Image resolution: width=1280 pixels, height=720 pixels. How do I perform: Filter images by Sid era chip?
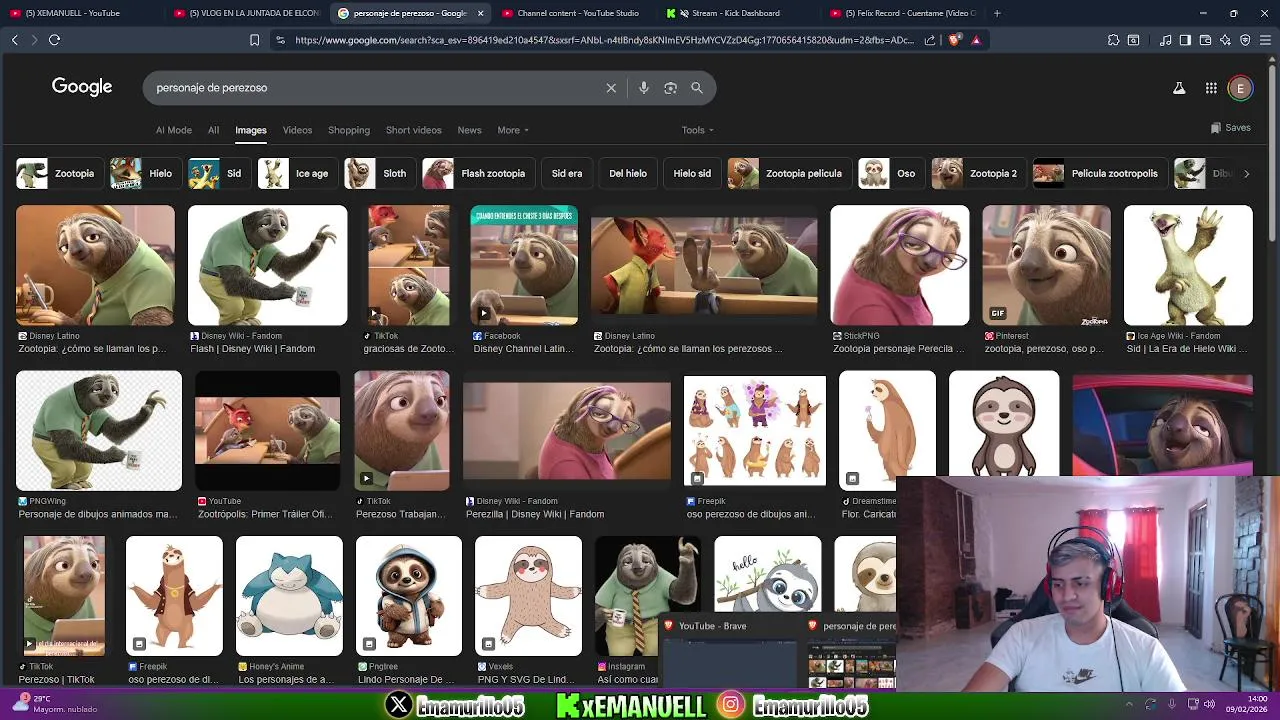tap(567, 173)
